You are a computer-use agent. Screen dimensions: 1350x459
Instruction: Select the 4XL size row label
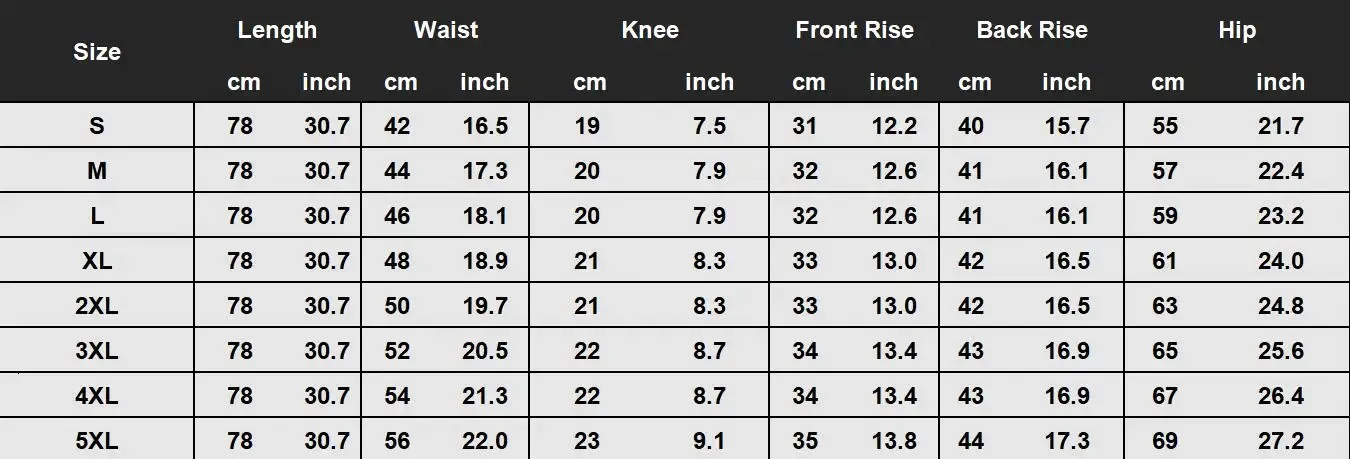click(97, 396)
